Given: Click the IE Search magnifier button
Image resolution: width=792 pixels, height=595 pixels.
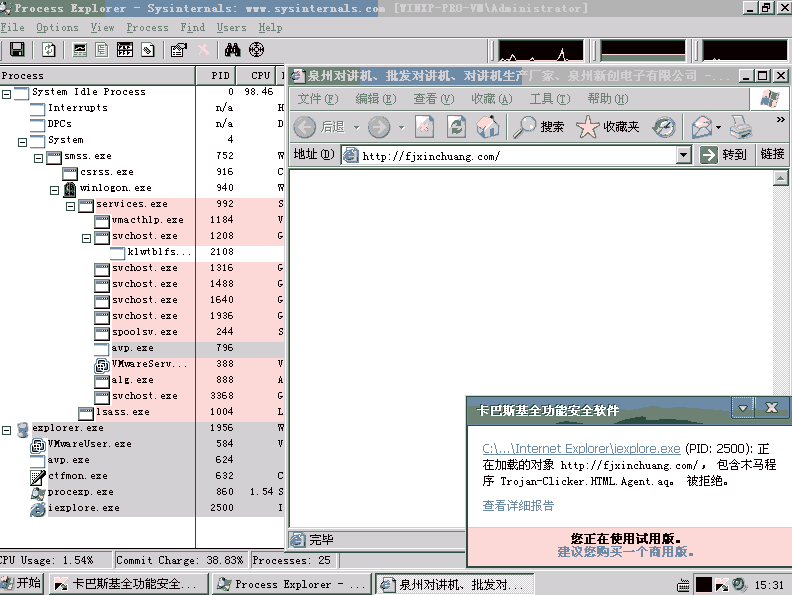Looking at the screenshot, I should point(538,127).
